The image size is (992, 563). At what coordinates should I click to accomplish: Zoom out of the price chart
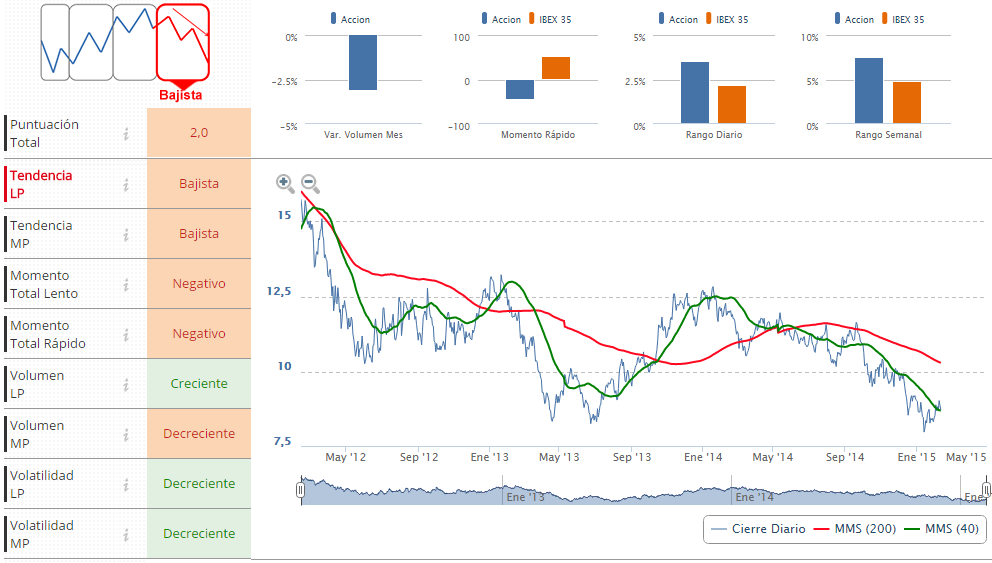click(310, 183)
